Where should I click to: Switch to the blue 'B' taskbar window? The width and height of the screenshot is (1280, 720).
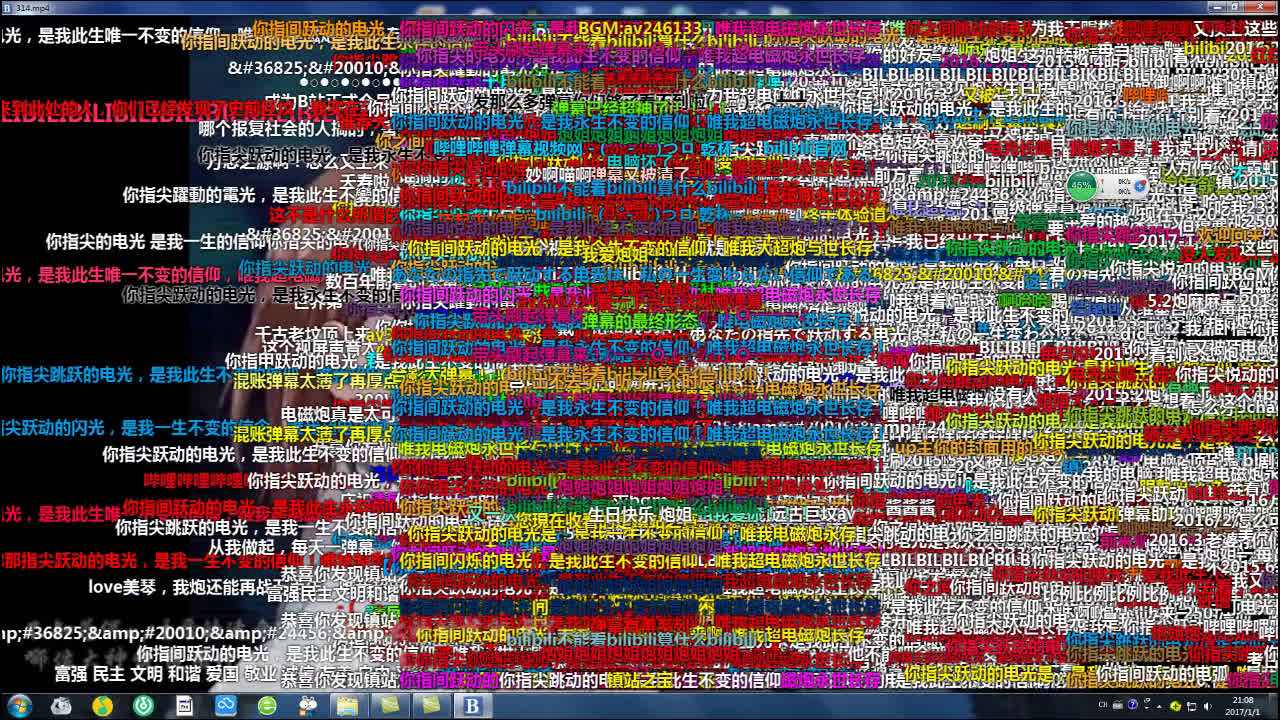(x=472, y=706)
